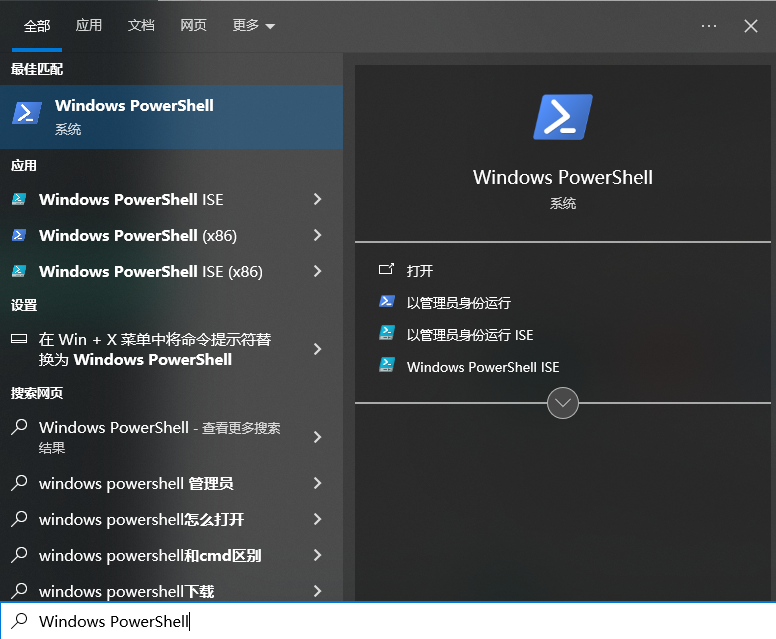Expand arrow for 查看更多搜索结果 web result
Screen dimensions: 776x639
pos(318,437)
